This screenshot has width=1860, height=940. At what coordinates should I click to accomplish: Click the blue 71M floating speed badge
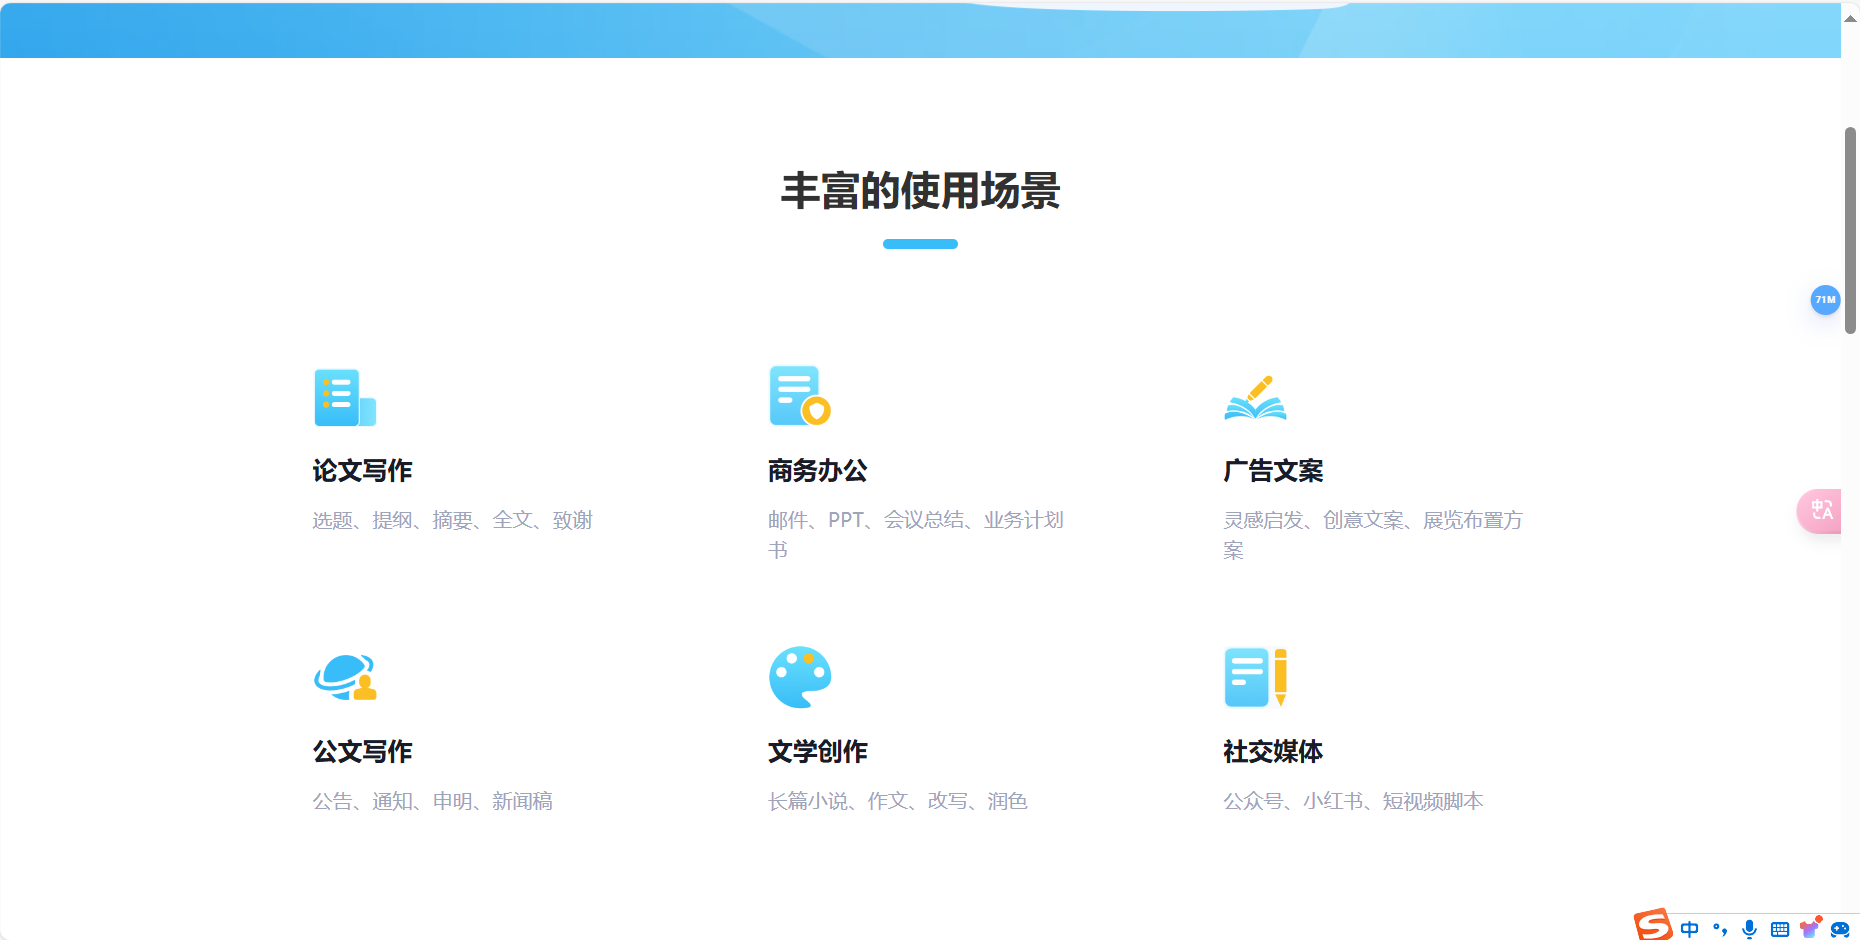1825,300
